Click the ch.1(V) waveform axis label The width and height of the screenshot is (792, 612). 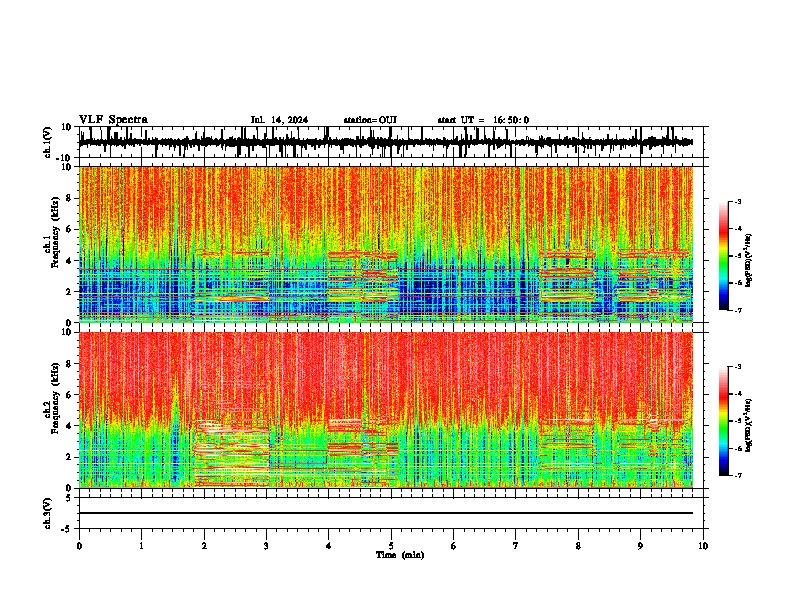pyautogui.click(x=48, y=142)
